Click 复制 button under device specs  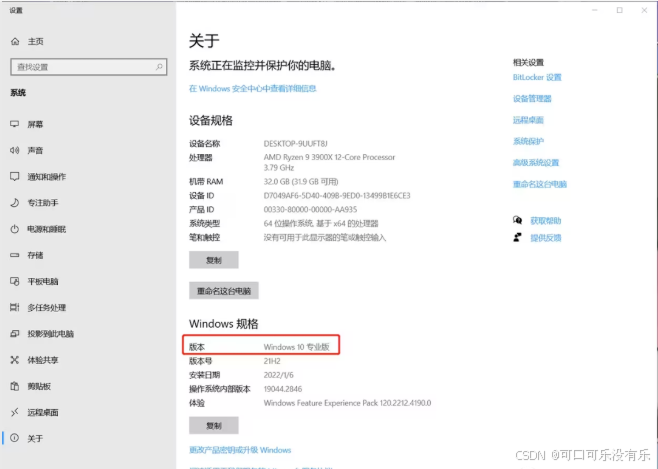[x=214, y=260]
